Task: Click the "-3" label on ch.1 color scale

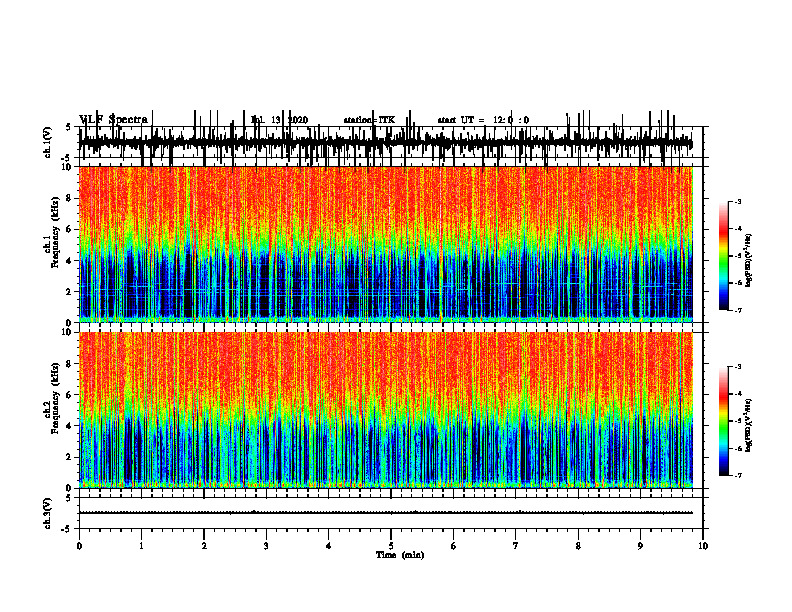Action: point(737,201)
